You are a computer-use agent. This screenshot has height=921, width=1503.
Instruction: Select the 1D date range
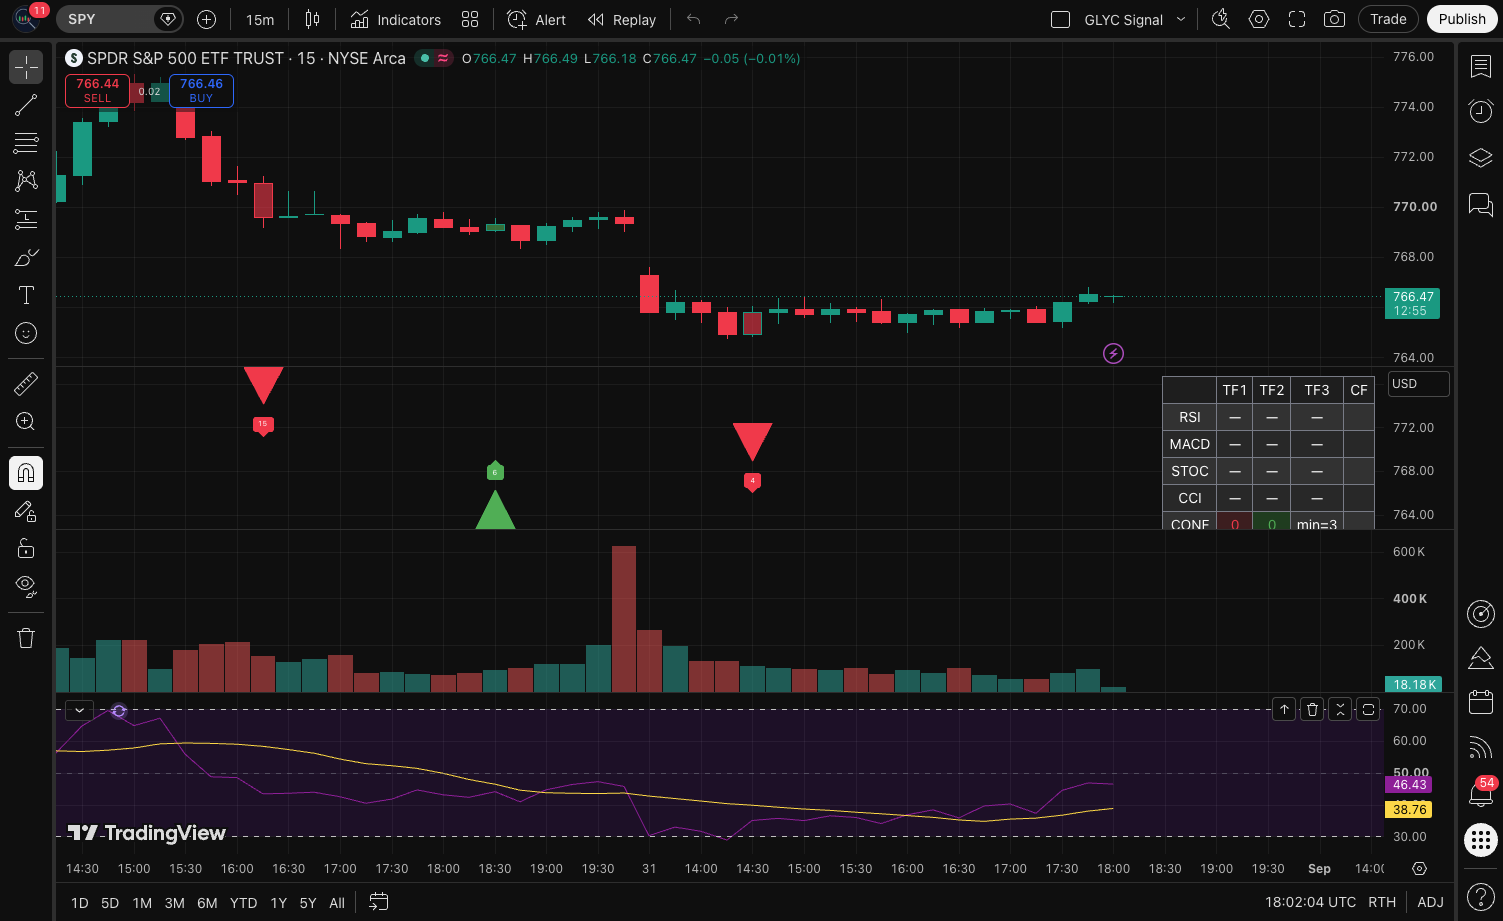click(80, 903)
